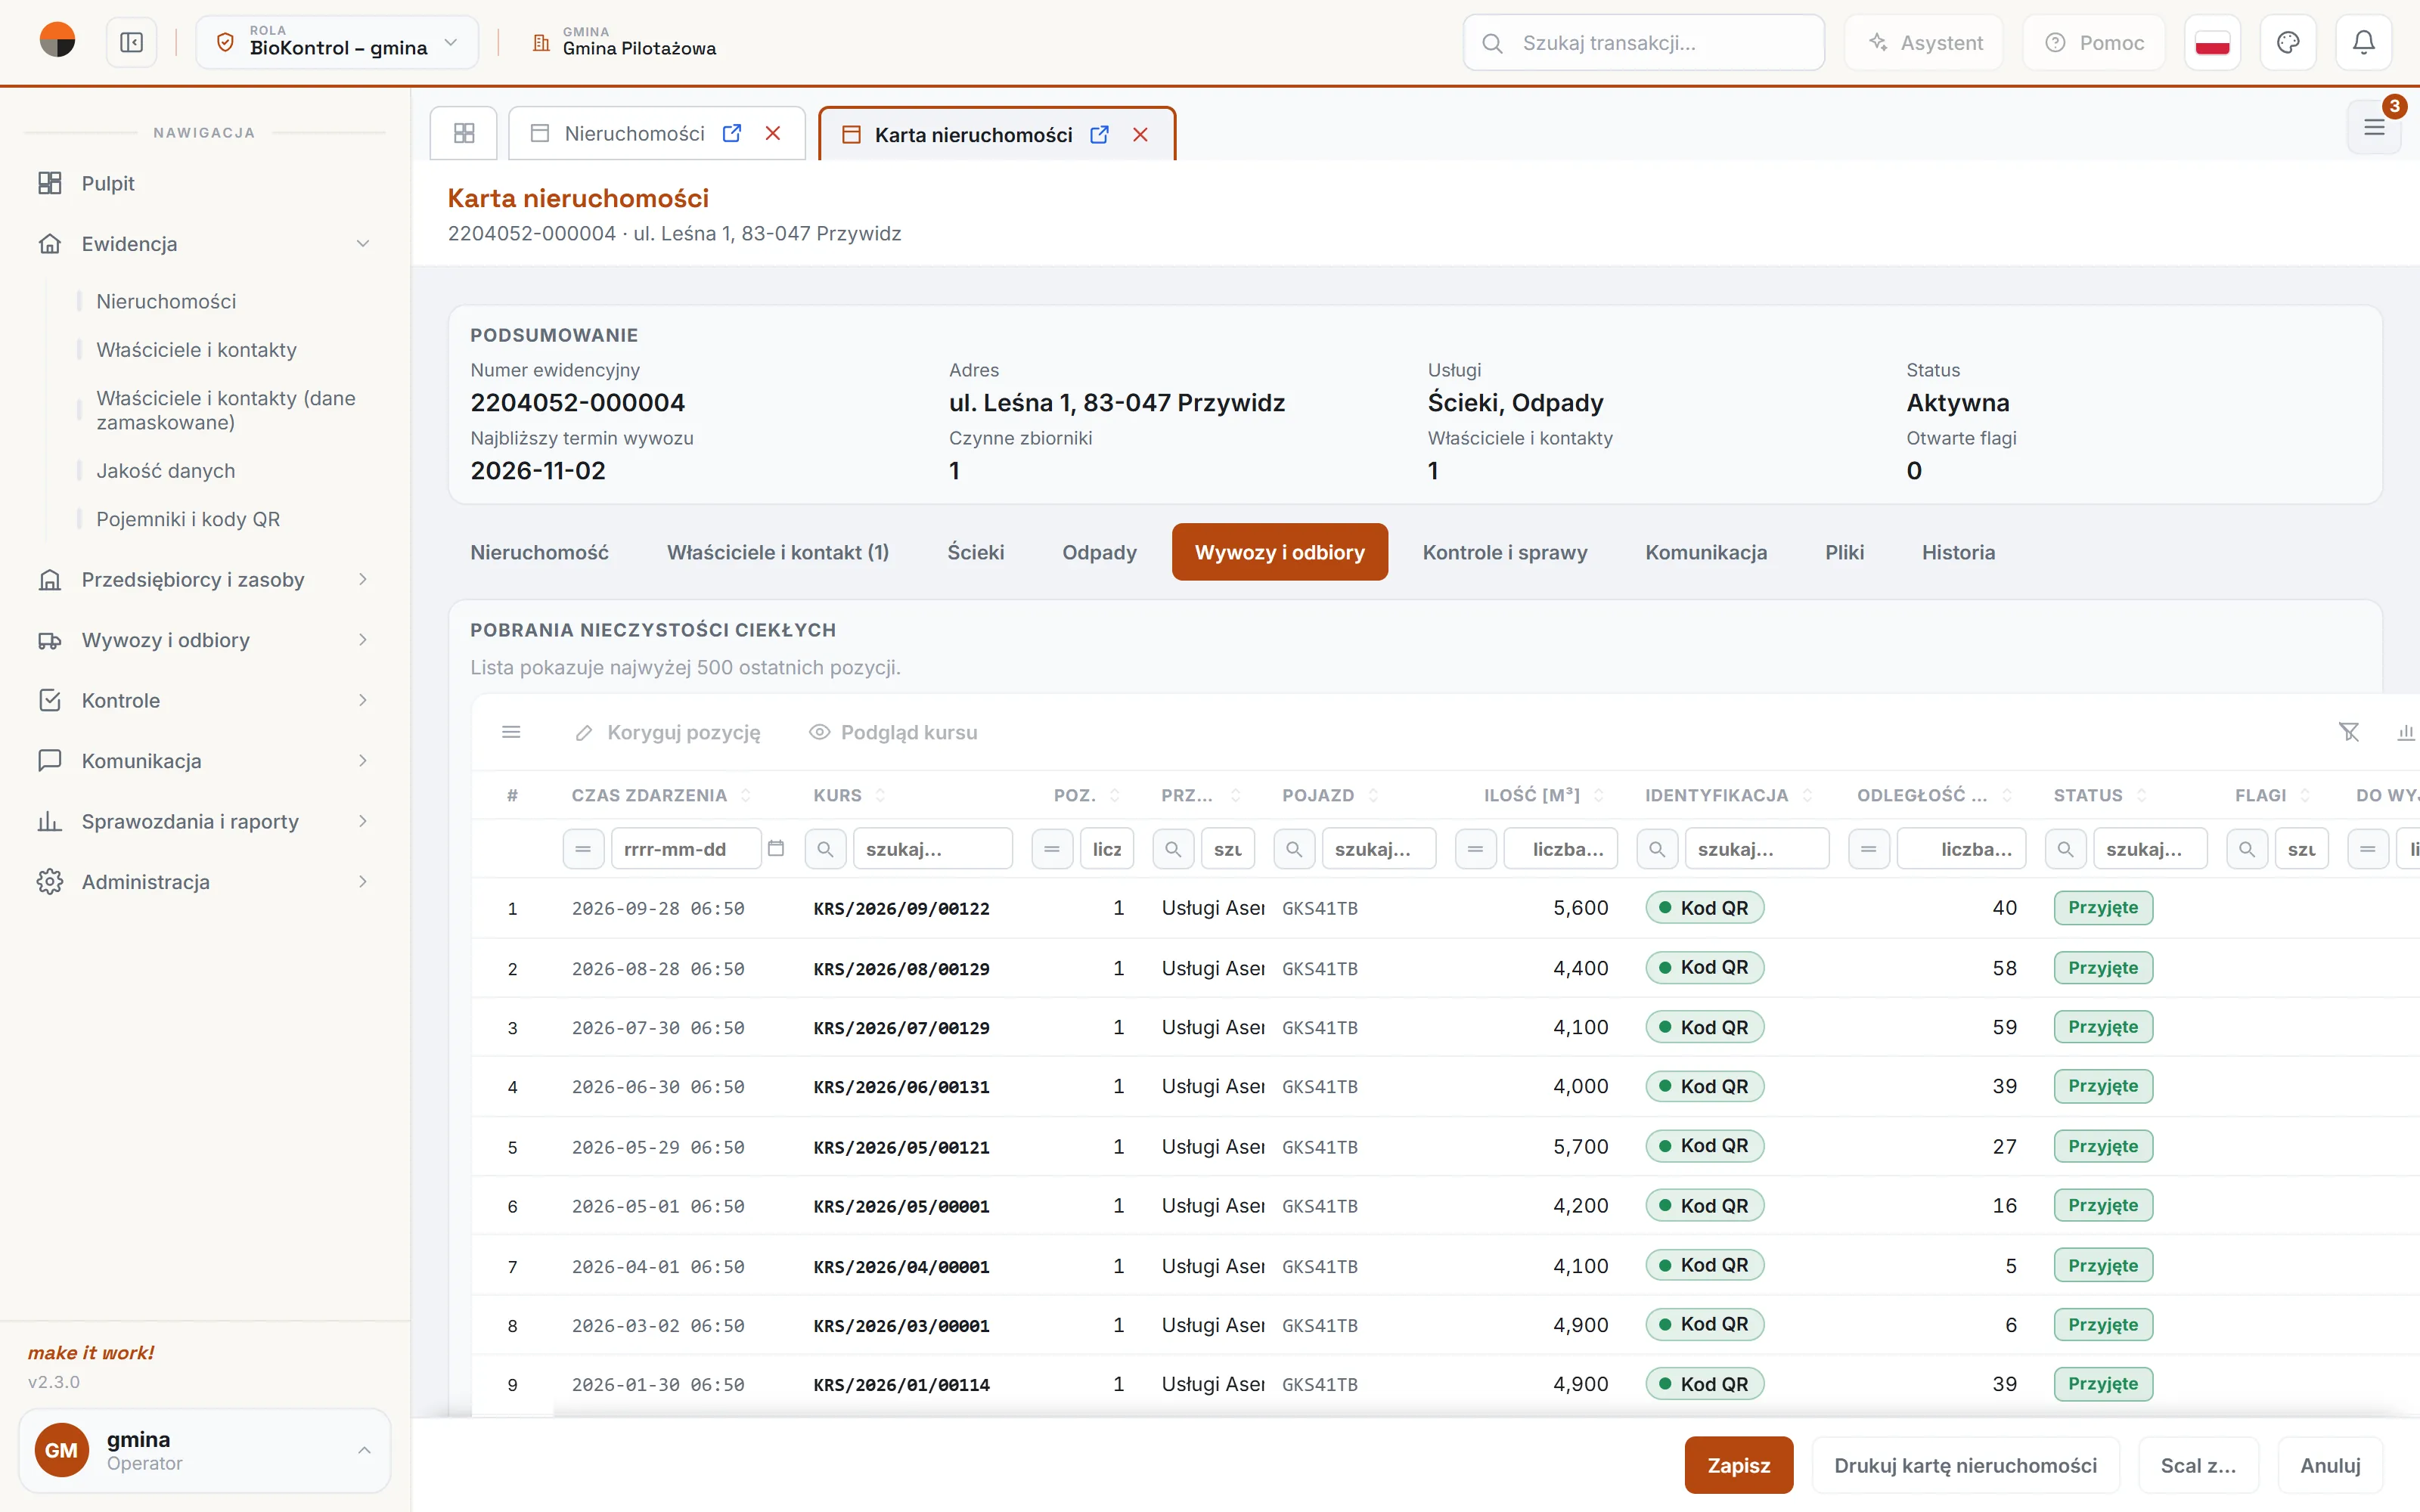Open role selector BioKontrol – gmina
This screenshot has width=2420, height=1512.
coord(337,43)
